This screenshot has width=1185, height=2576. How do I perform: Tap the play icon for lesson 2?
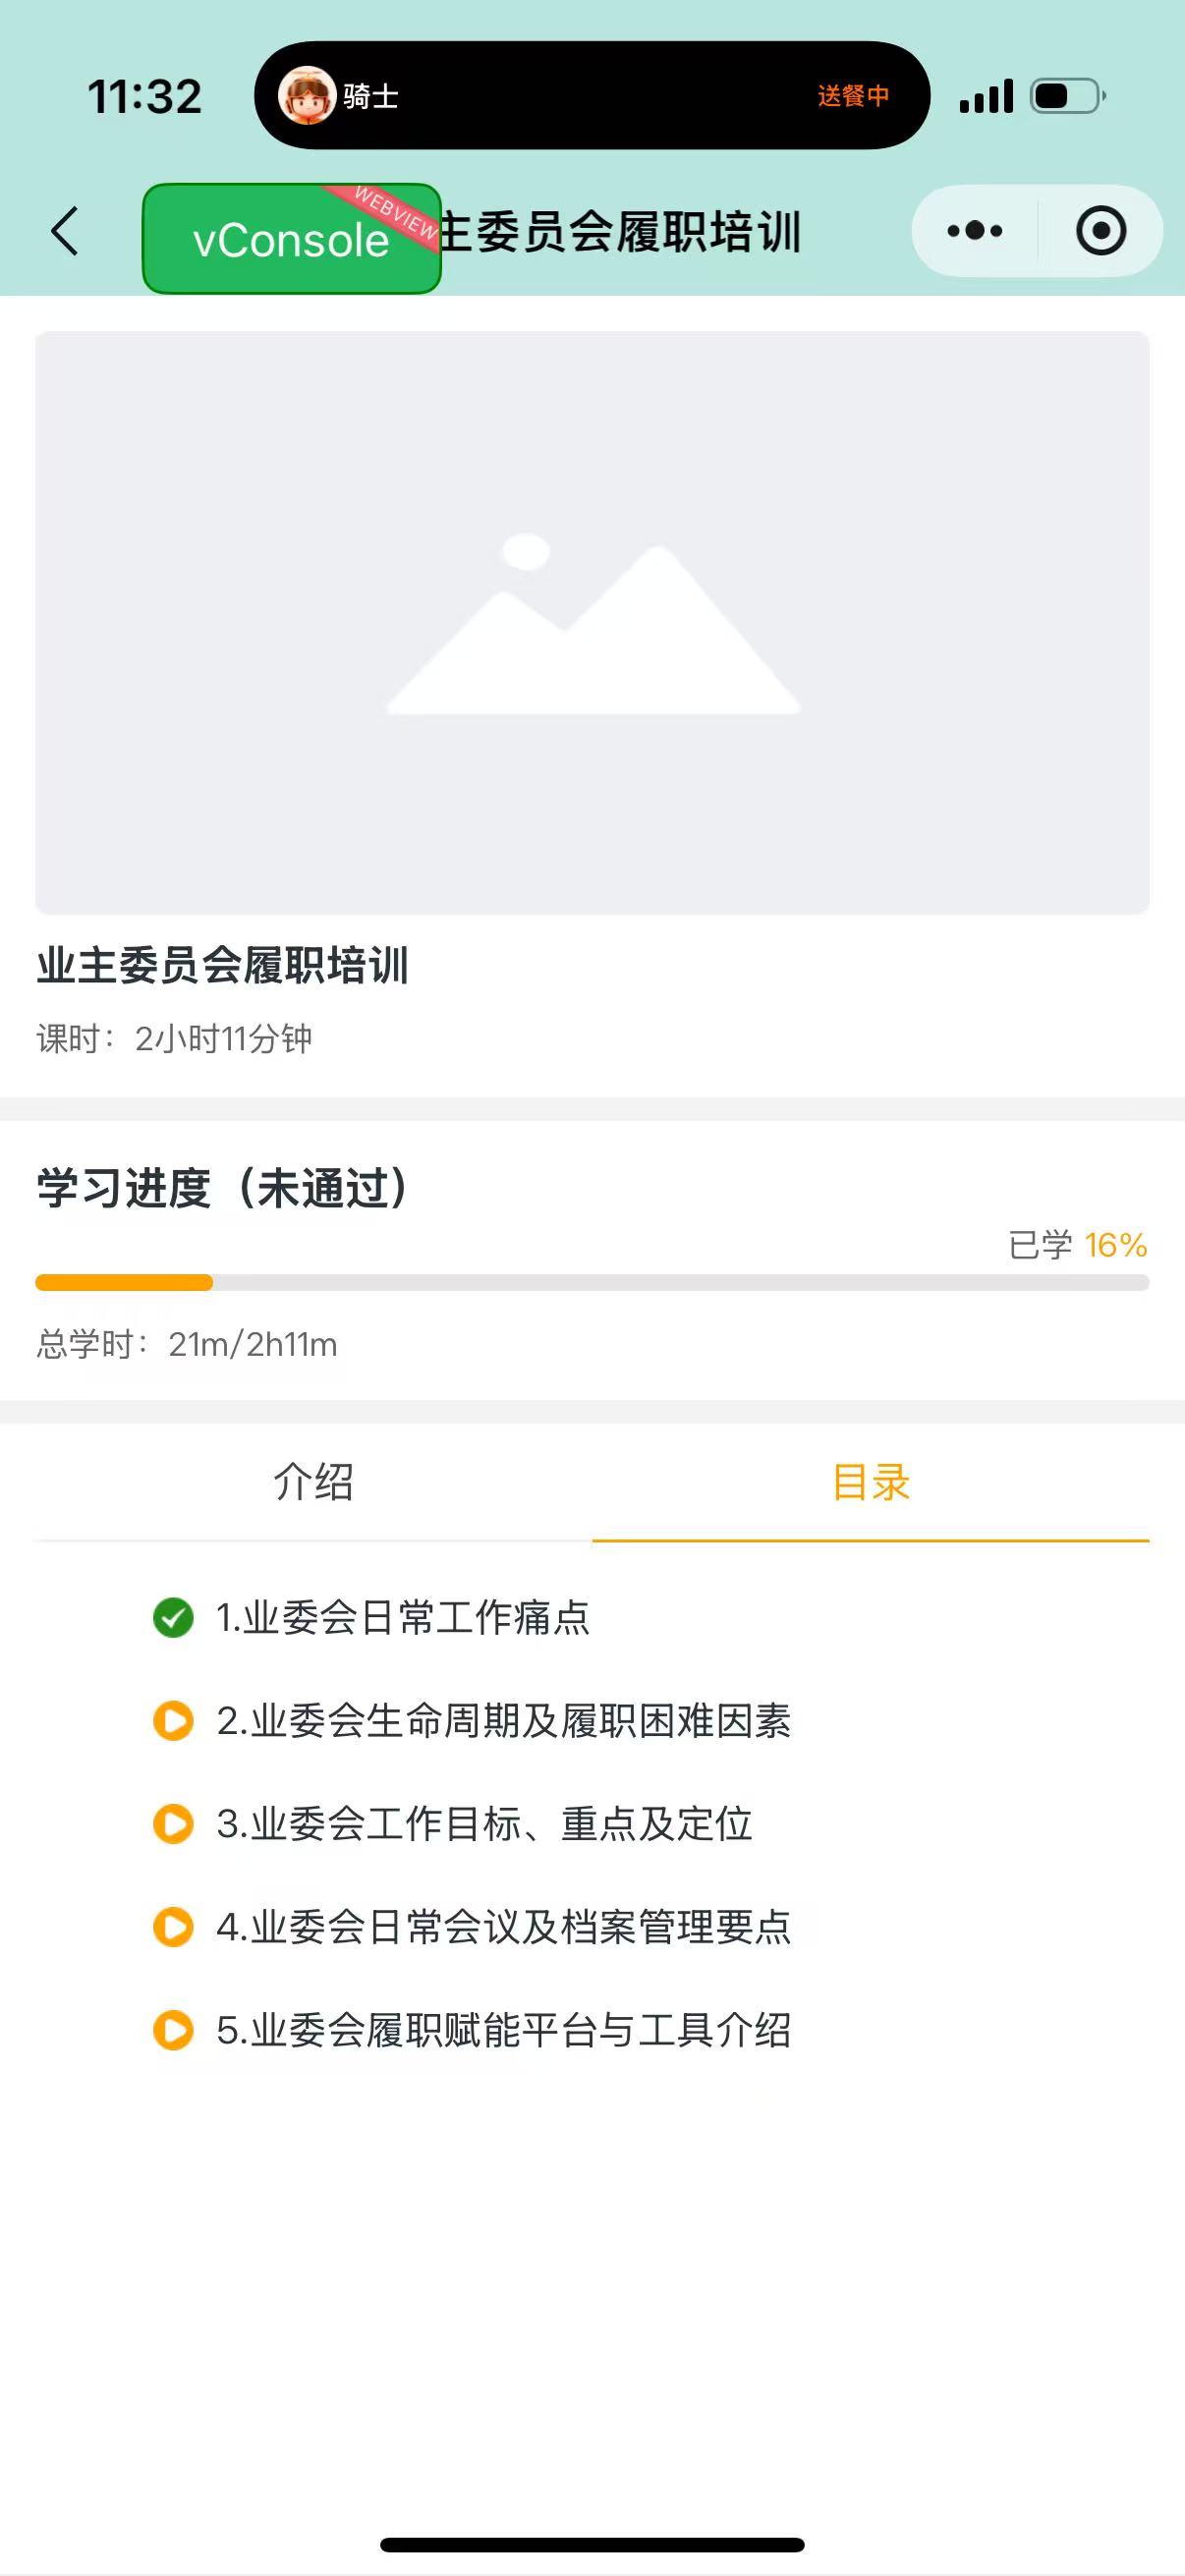click(x=173, y=1721)
